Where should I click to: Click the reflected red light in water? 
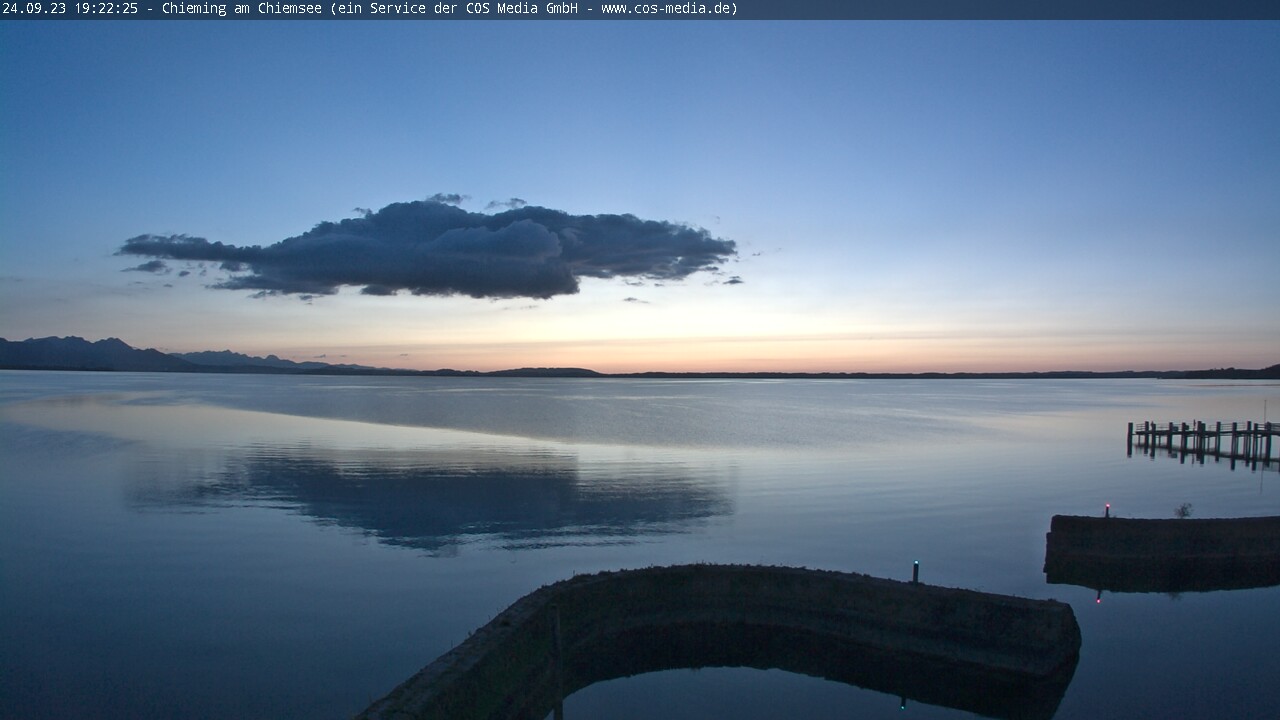point(1099,597)
